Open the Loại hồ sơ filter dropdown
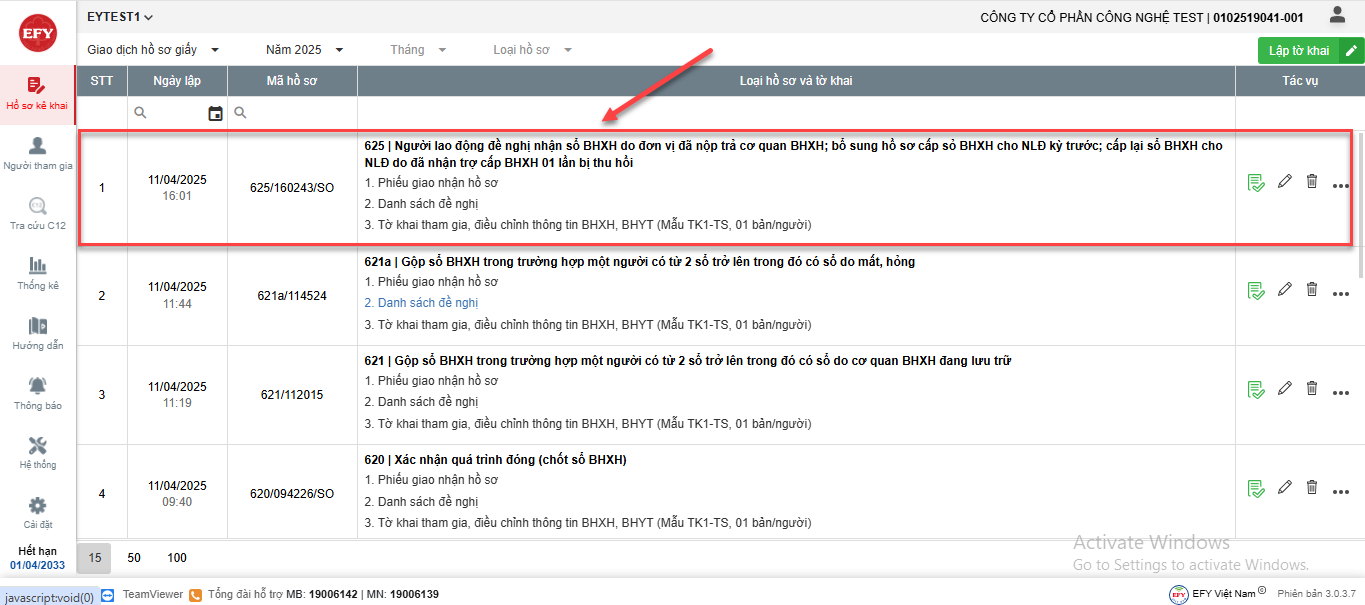 point(532,50)
